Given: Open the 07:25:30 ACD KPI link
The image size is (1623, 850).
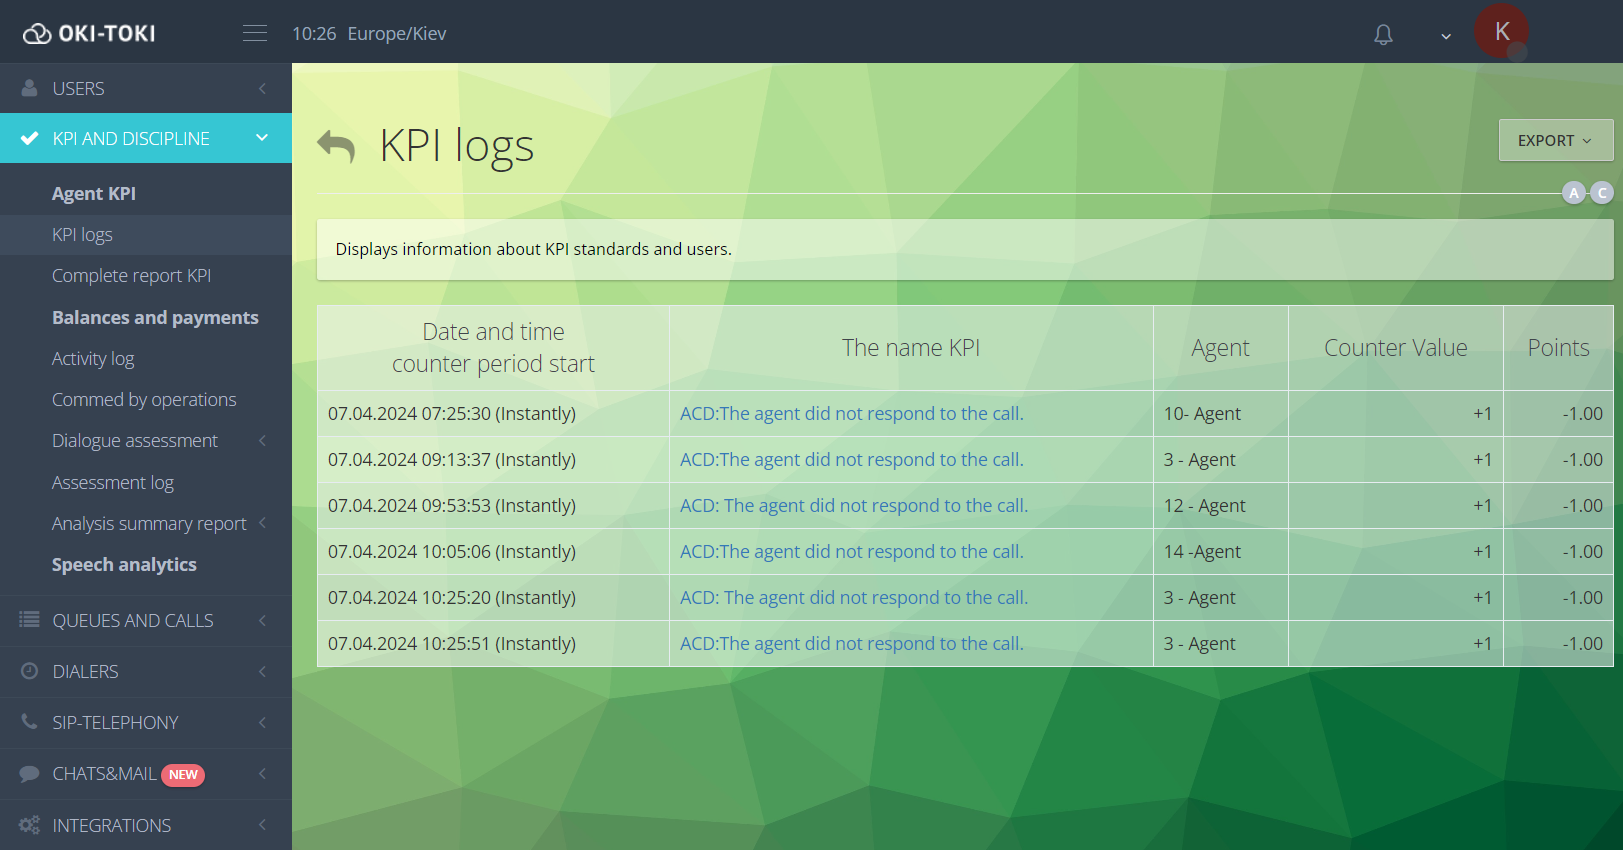Looking at the screenshot, I should tap(851, 414).
